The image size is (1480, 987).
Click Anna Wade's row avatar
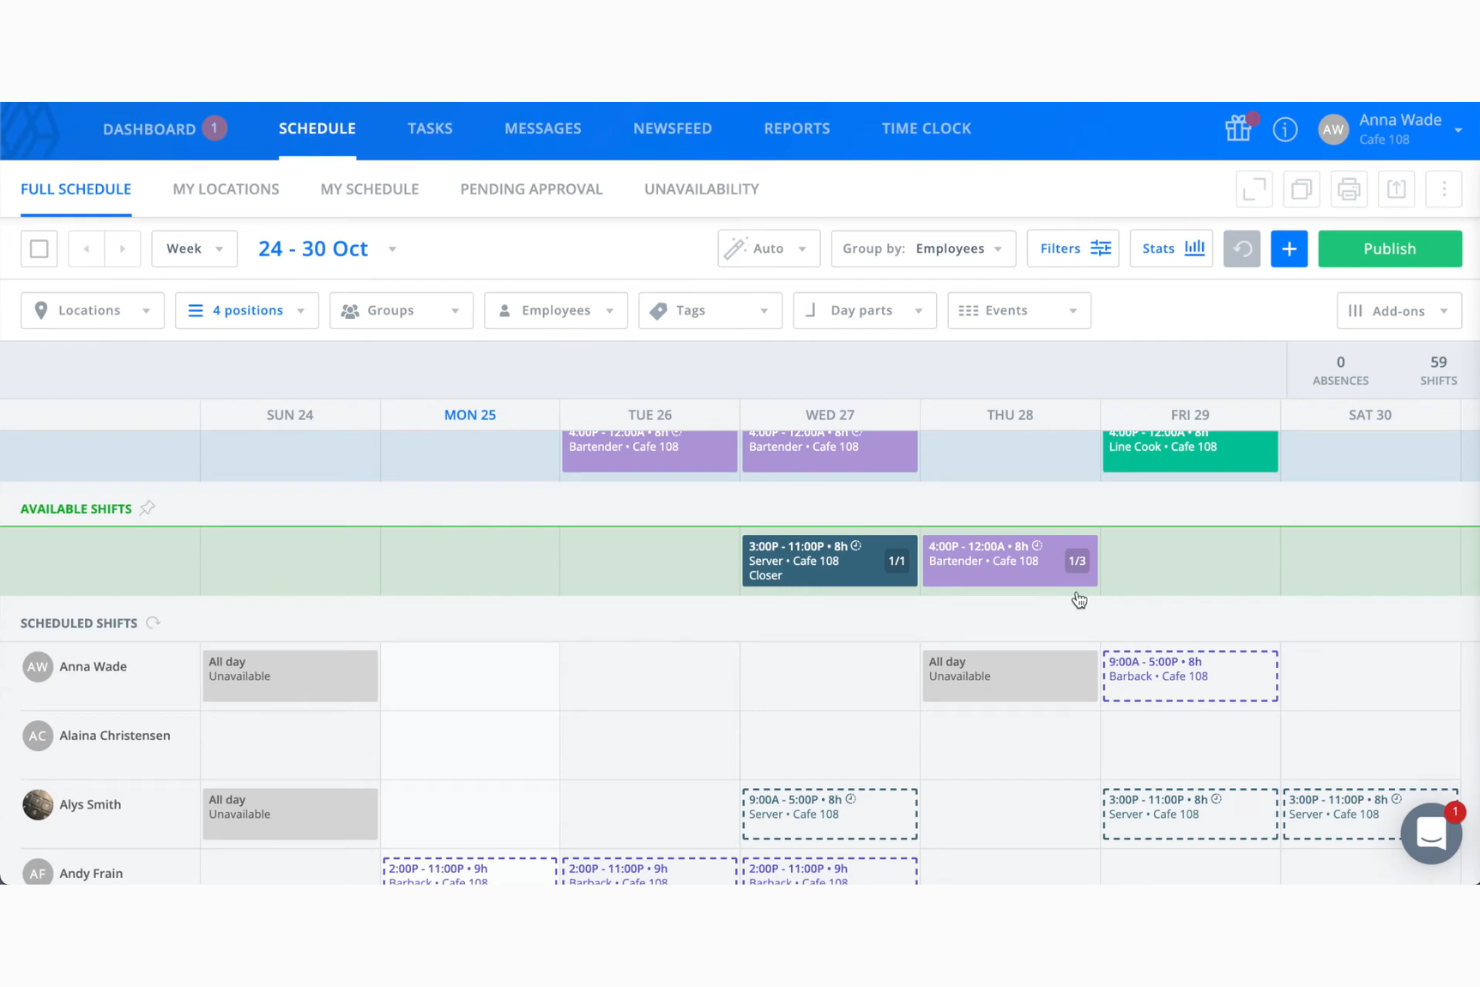(x=38, y=667)
